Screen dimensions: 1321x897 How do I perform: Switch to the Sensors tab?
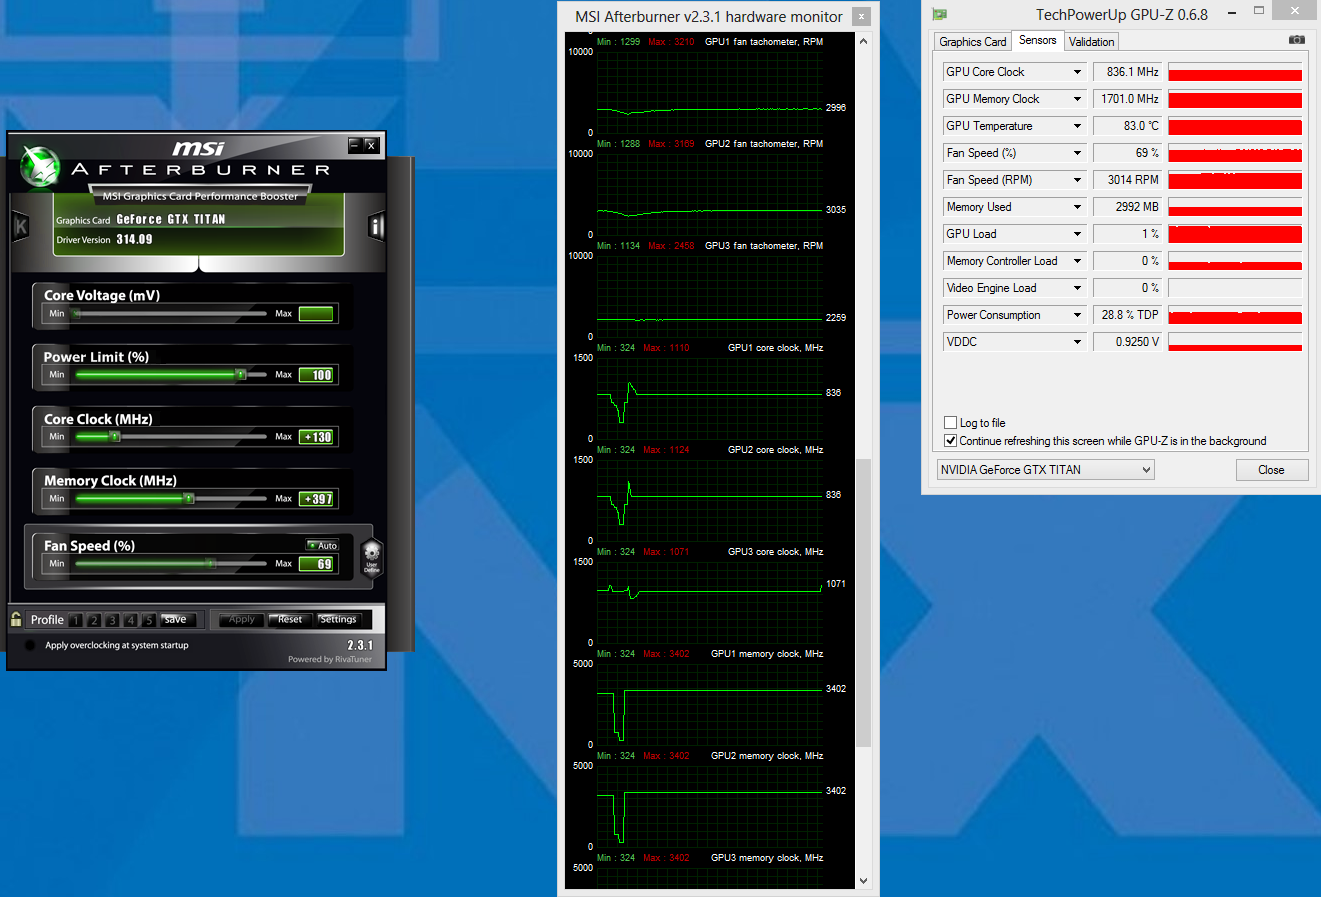click(x=1037, y=40)
